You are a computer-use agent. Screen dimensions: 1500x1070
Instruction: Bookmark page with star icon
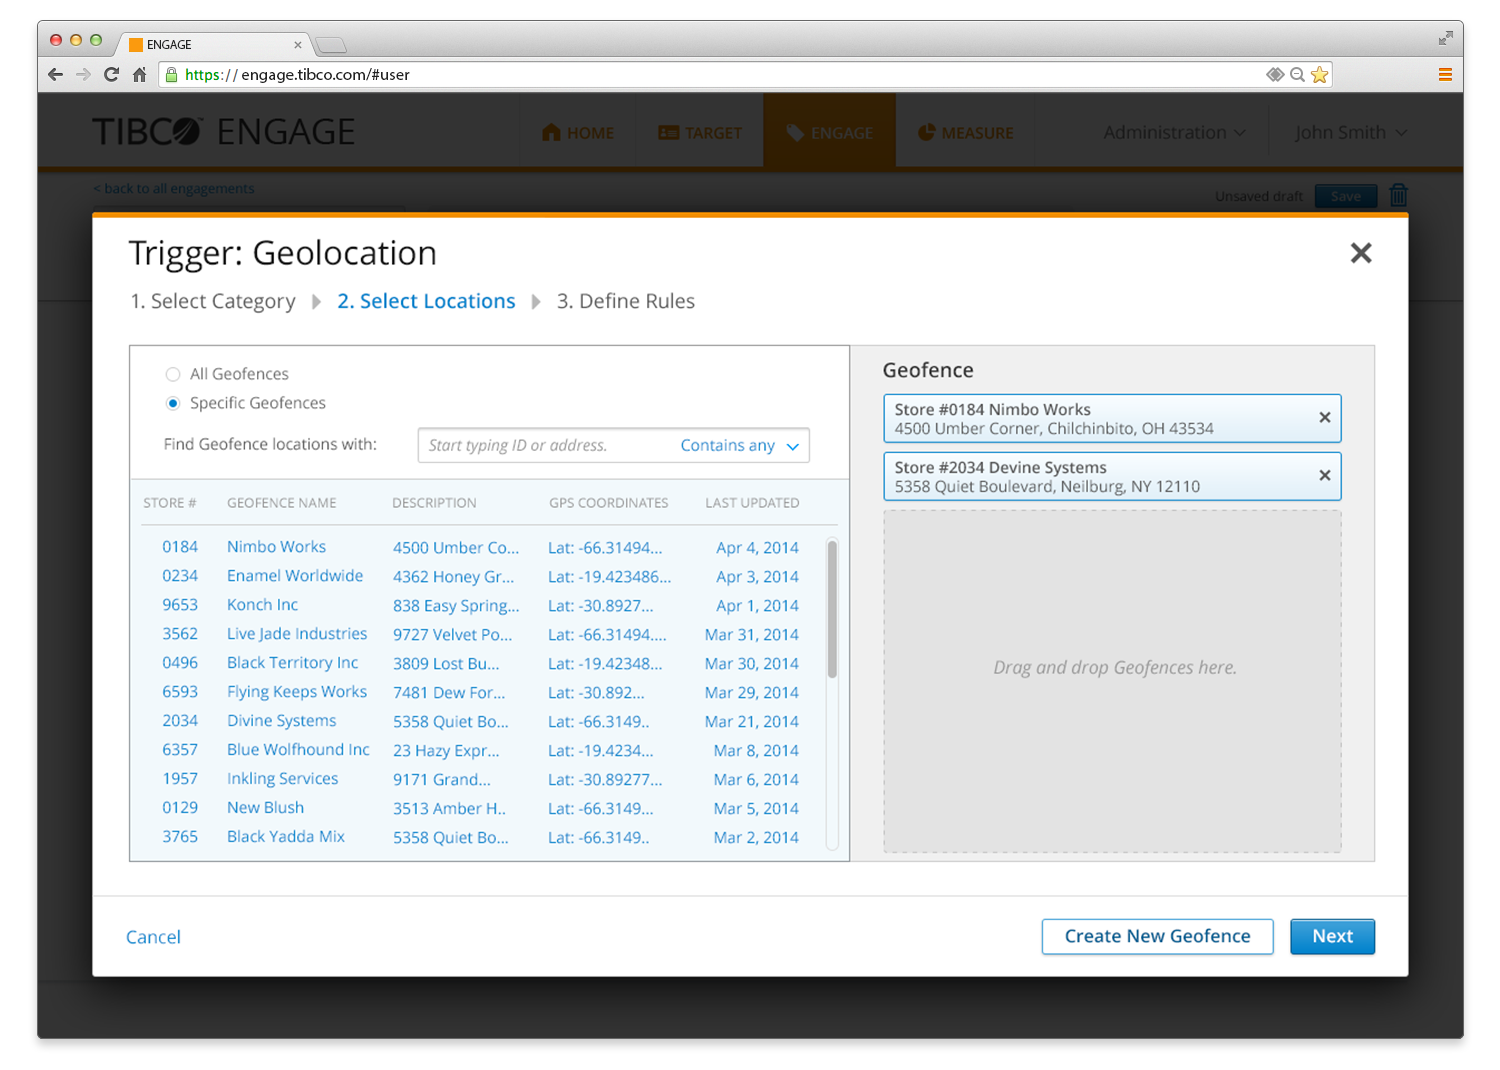coord(1320,74)
